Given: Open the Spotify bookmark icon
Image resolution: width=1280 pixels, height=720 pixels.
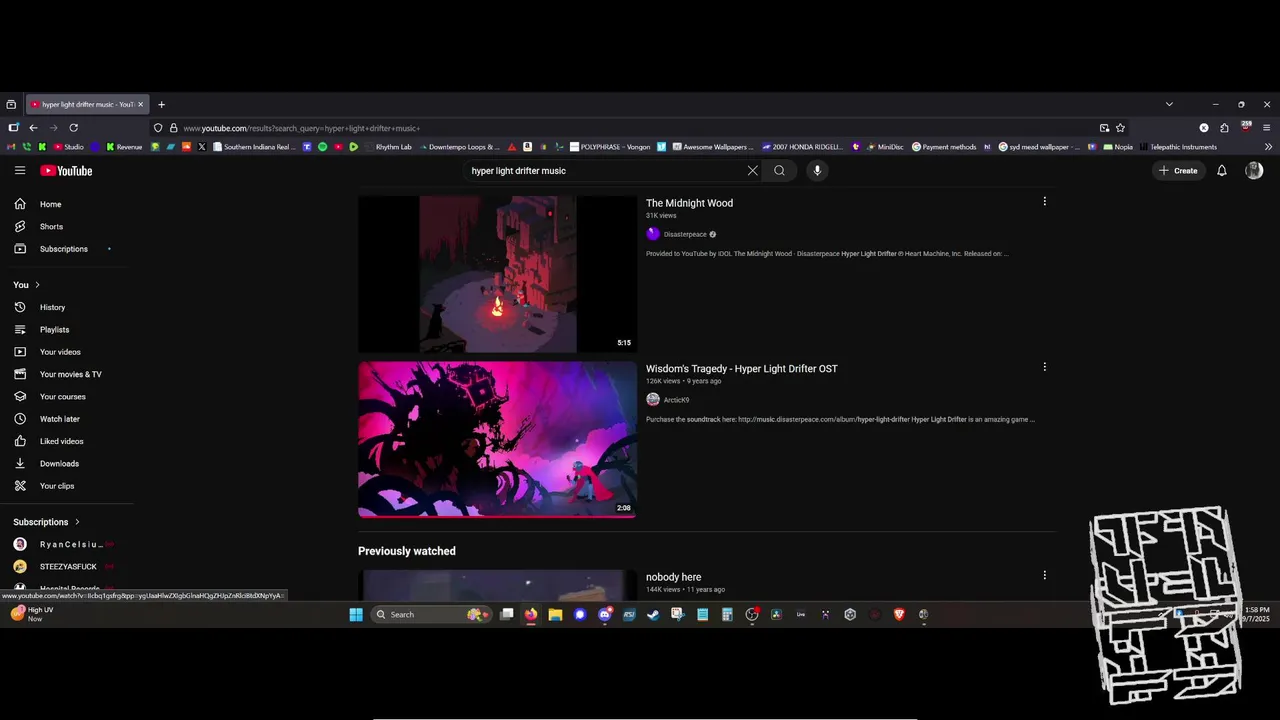Looking at the screenshot, I should coord(322,147).
